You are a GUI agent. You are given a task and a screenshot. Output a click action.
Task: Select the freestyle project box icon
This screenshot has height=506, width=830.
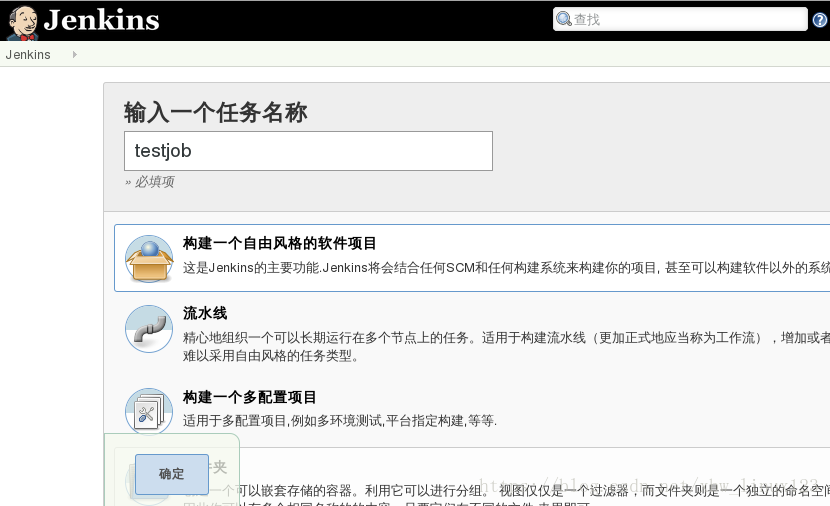(x=149, y=258)
